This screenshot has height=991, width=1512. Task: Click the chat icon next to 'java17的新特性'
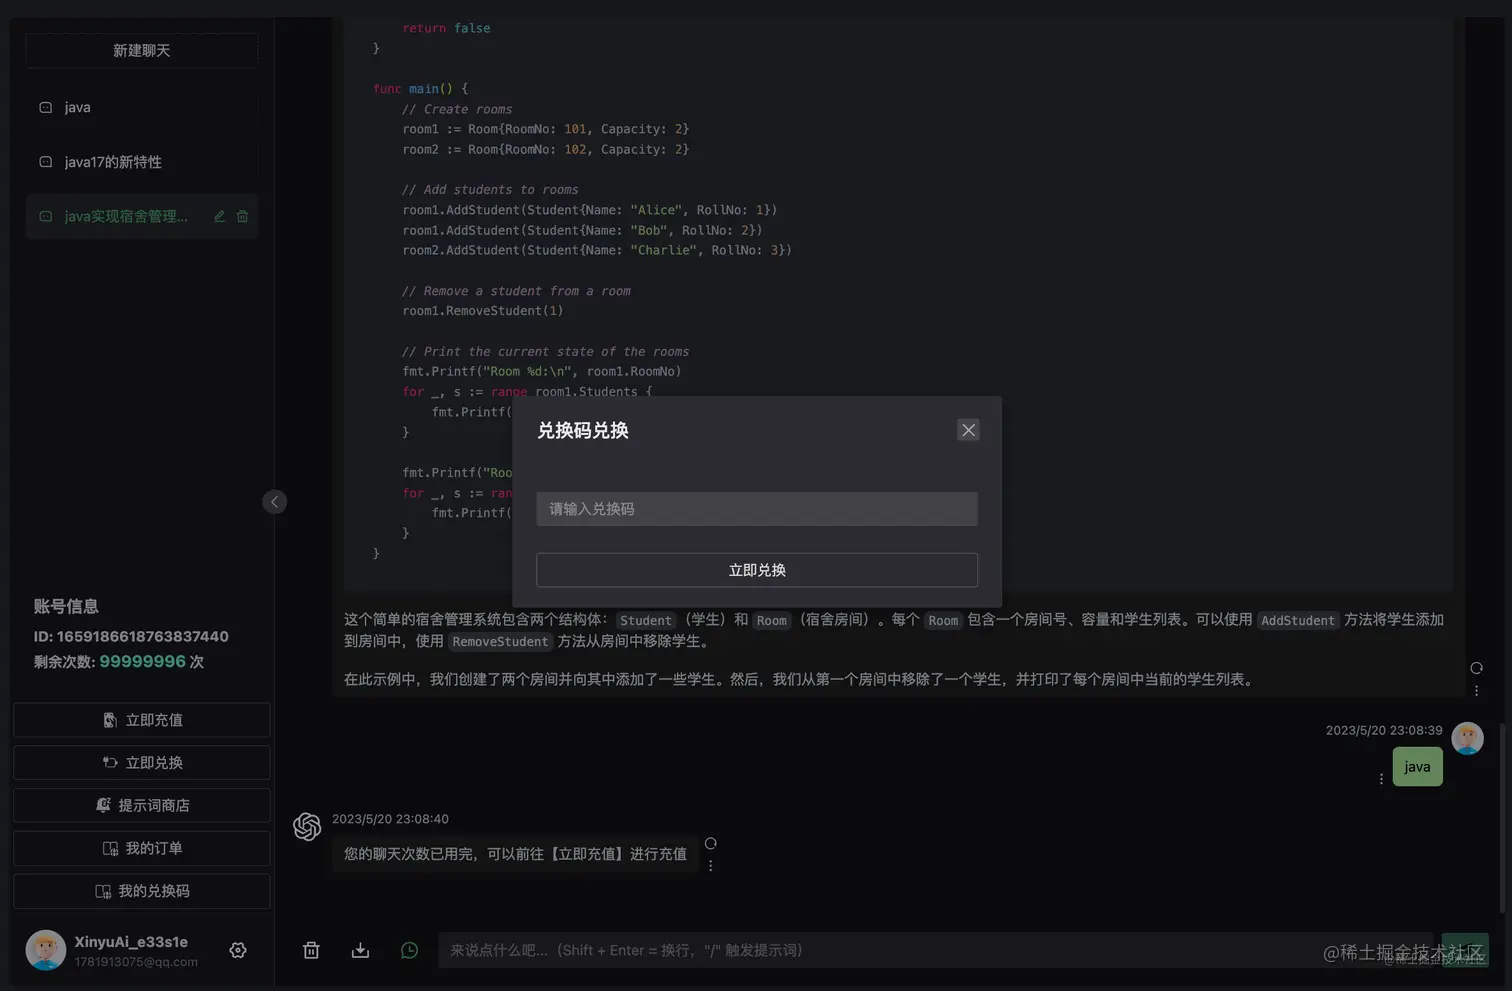(45, 162)
